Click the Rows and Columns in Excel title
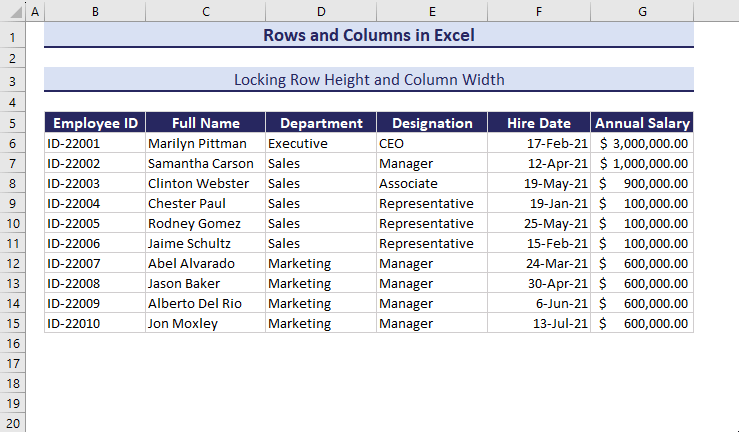Image resolution: width=739 pixels, height=432 pixels. point(368,35)
